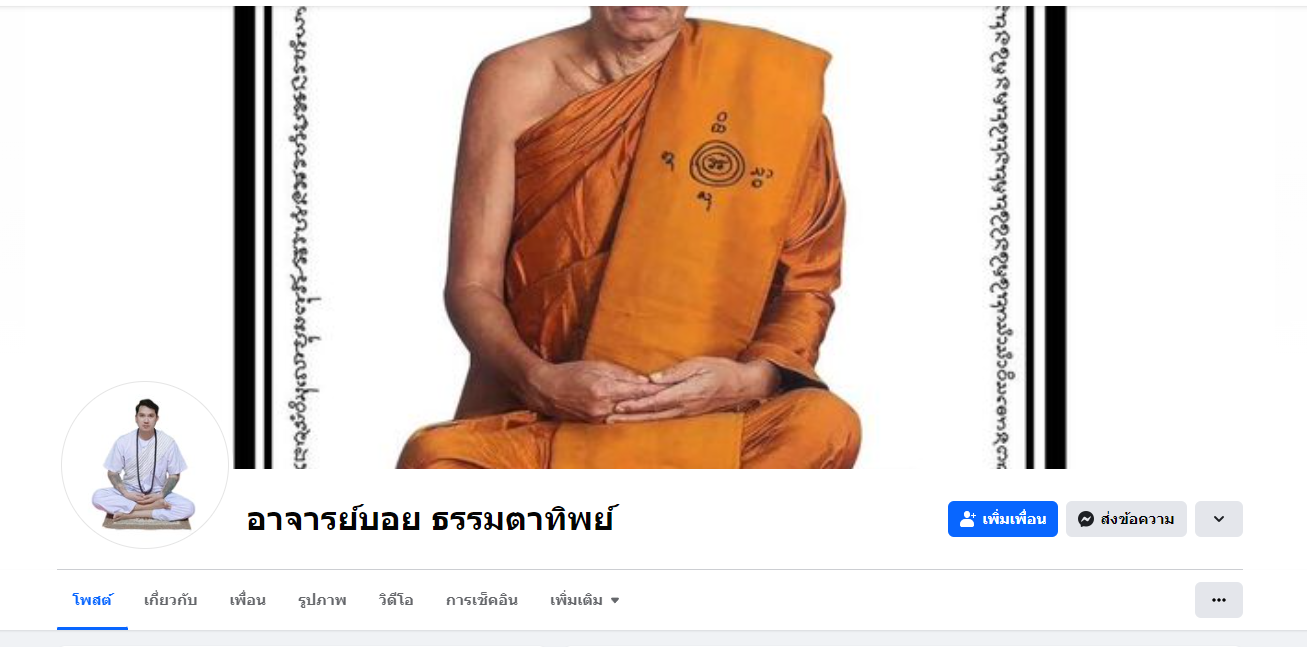The image size is (1307, 647).
Task: Click the profile name อาจารย์บอย ธรรมดาทิพย์
Action: [429, 520]
